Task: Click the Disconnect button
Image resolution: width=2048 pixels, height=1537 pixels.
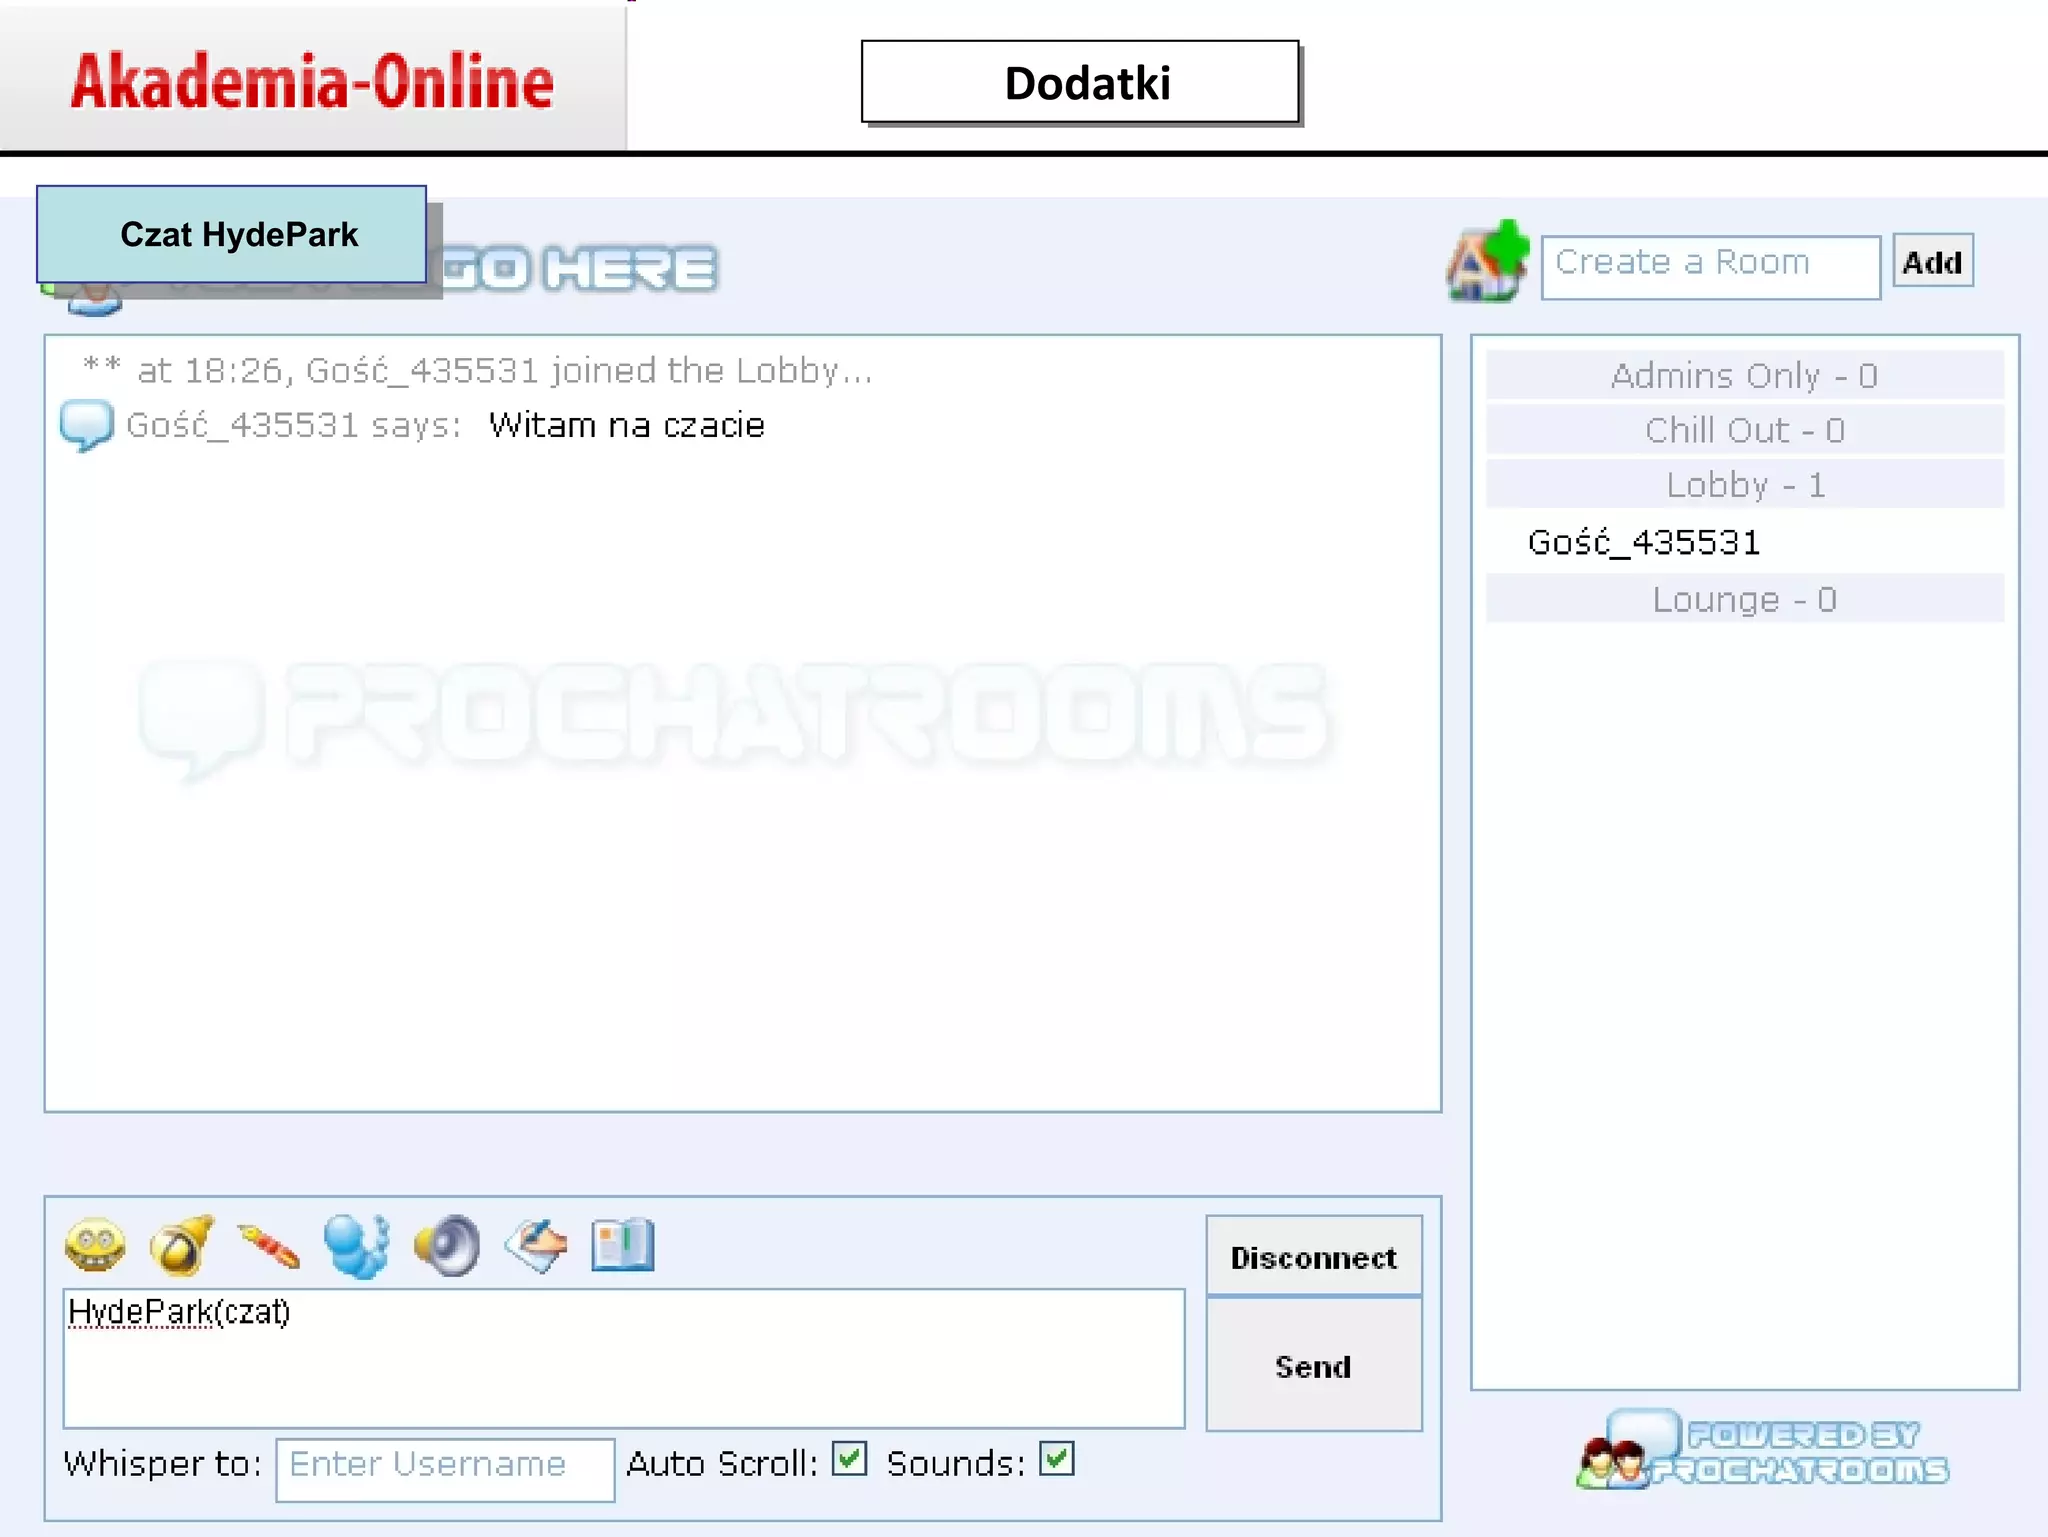Action: (x=1313, y=1257)
